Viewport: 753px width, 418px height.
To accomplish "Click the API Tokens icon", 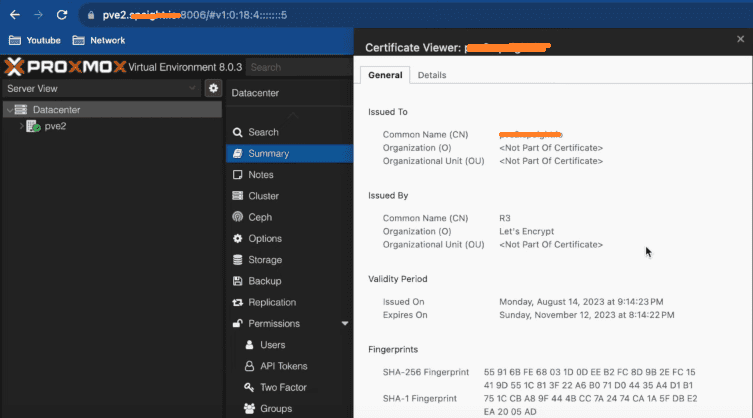I will click(249, 366).
